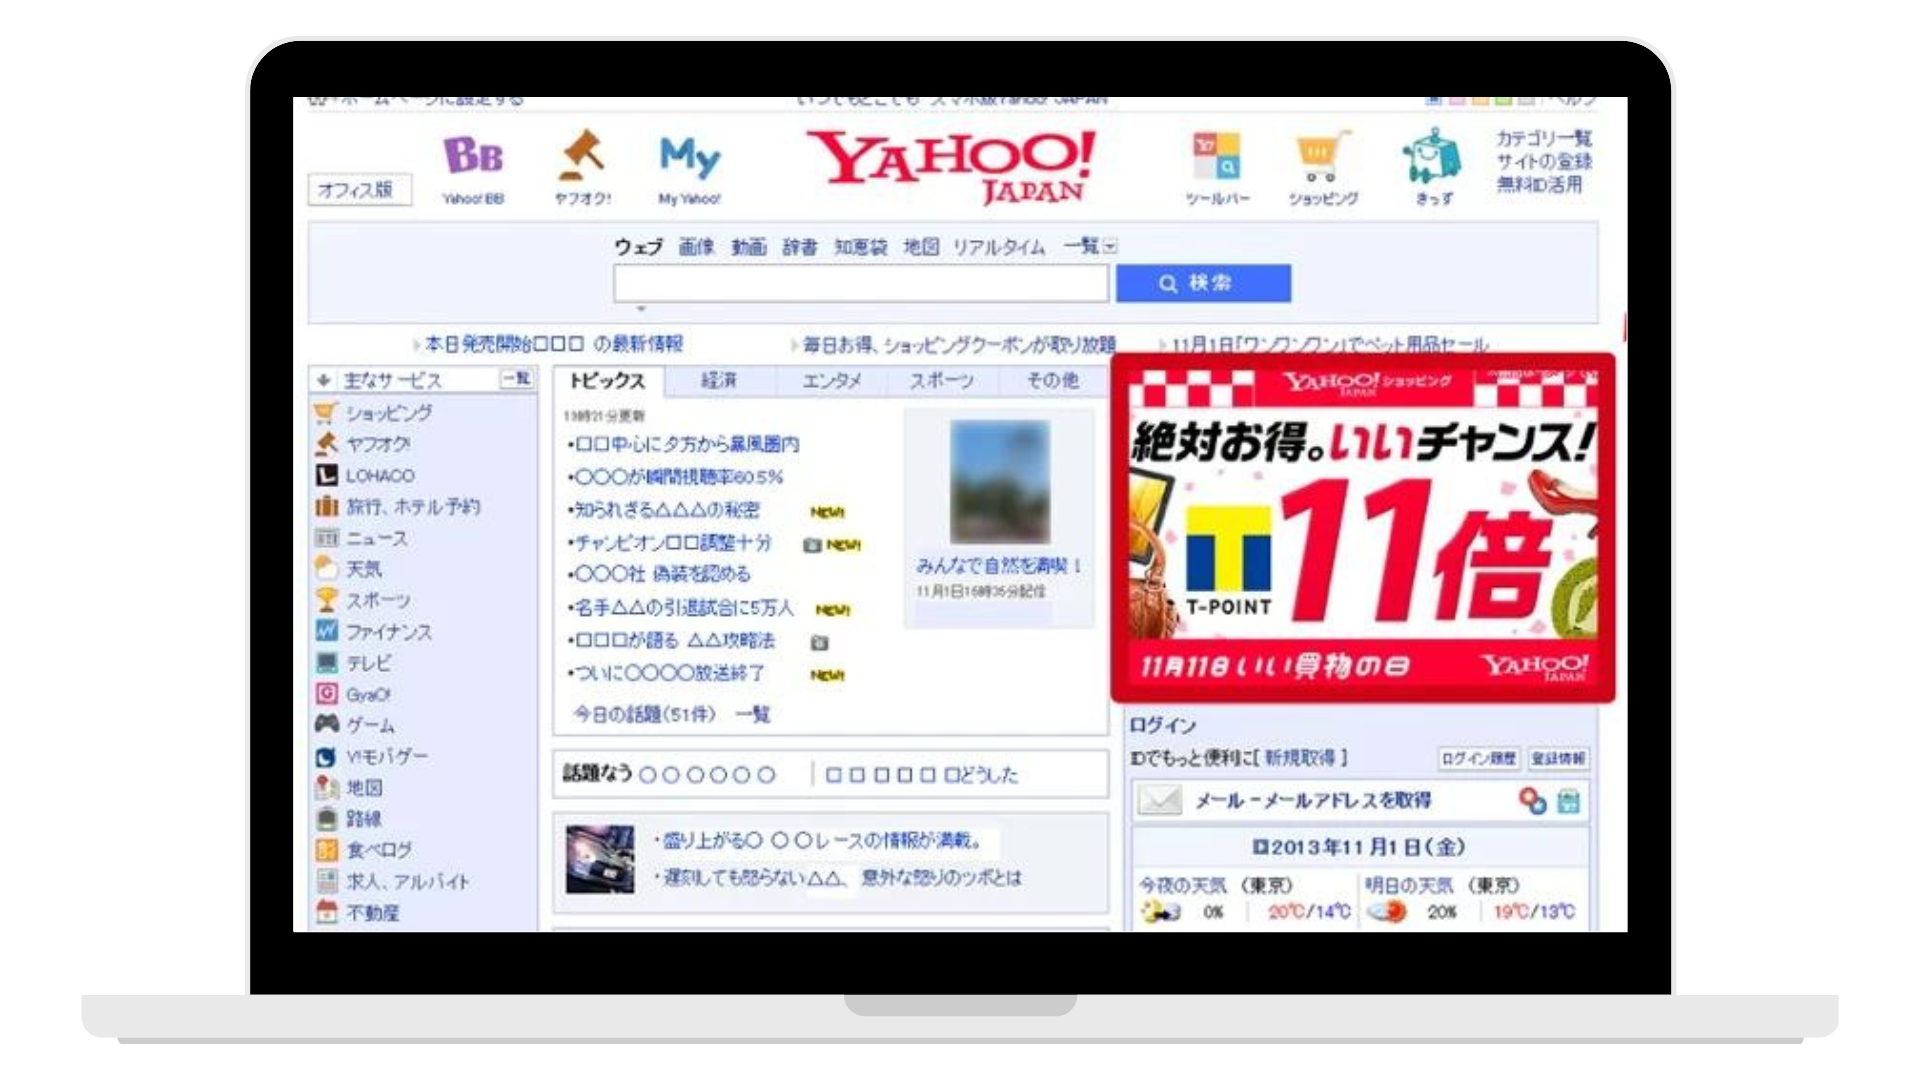Click the 天気 icon in the sidebar
This screenshot has width=1920, height=1080.
coord(326,568)
